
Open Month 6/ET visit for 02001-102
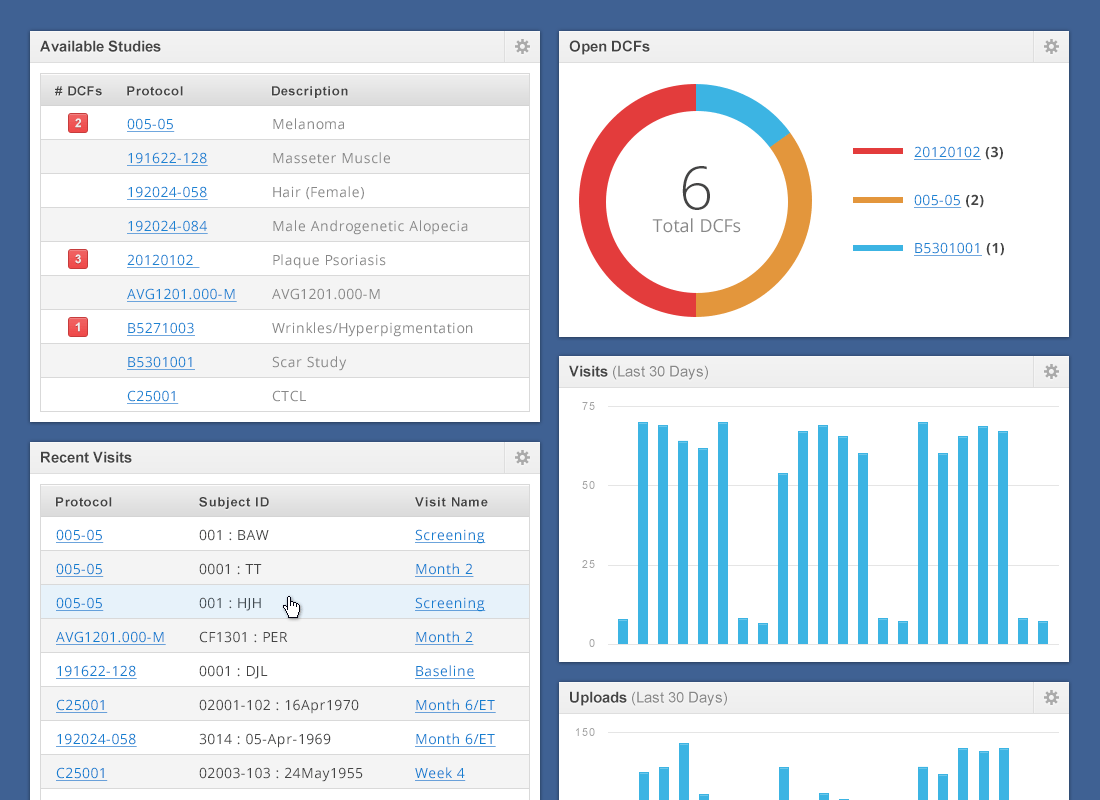click(455, 705)
